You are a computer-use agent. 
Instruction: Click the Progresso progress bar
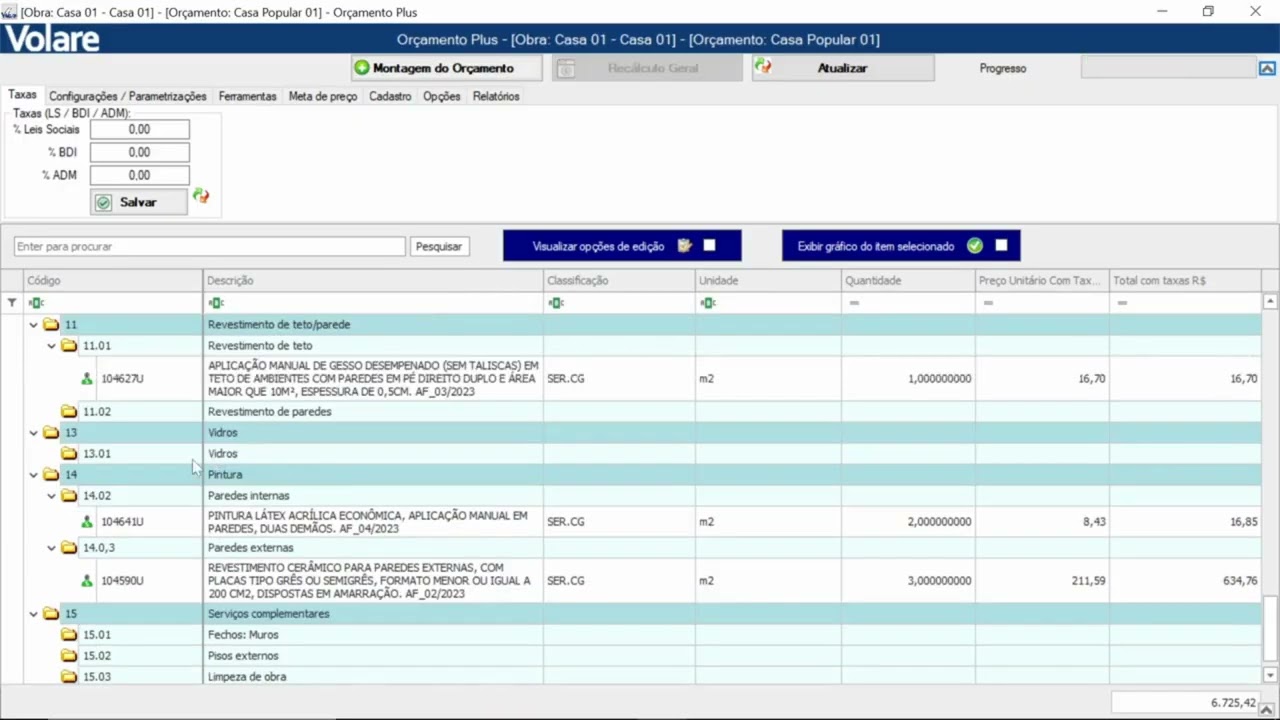click(1168, 68)
